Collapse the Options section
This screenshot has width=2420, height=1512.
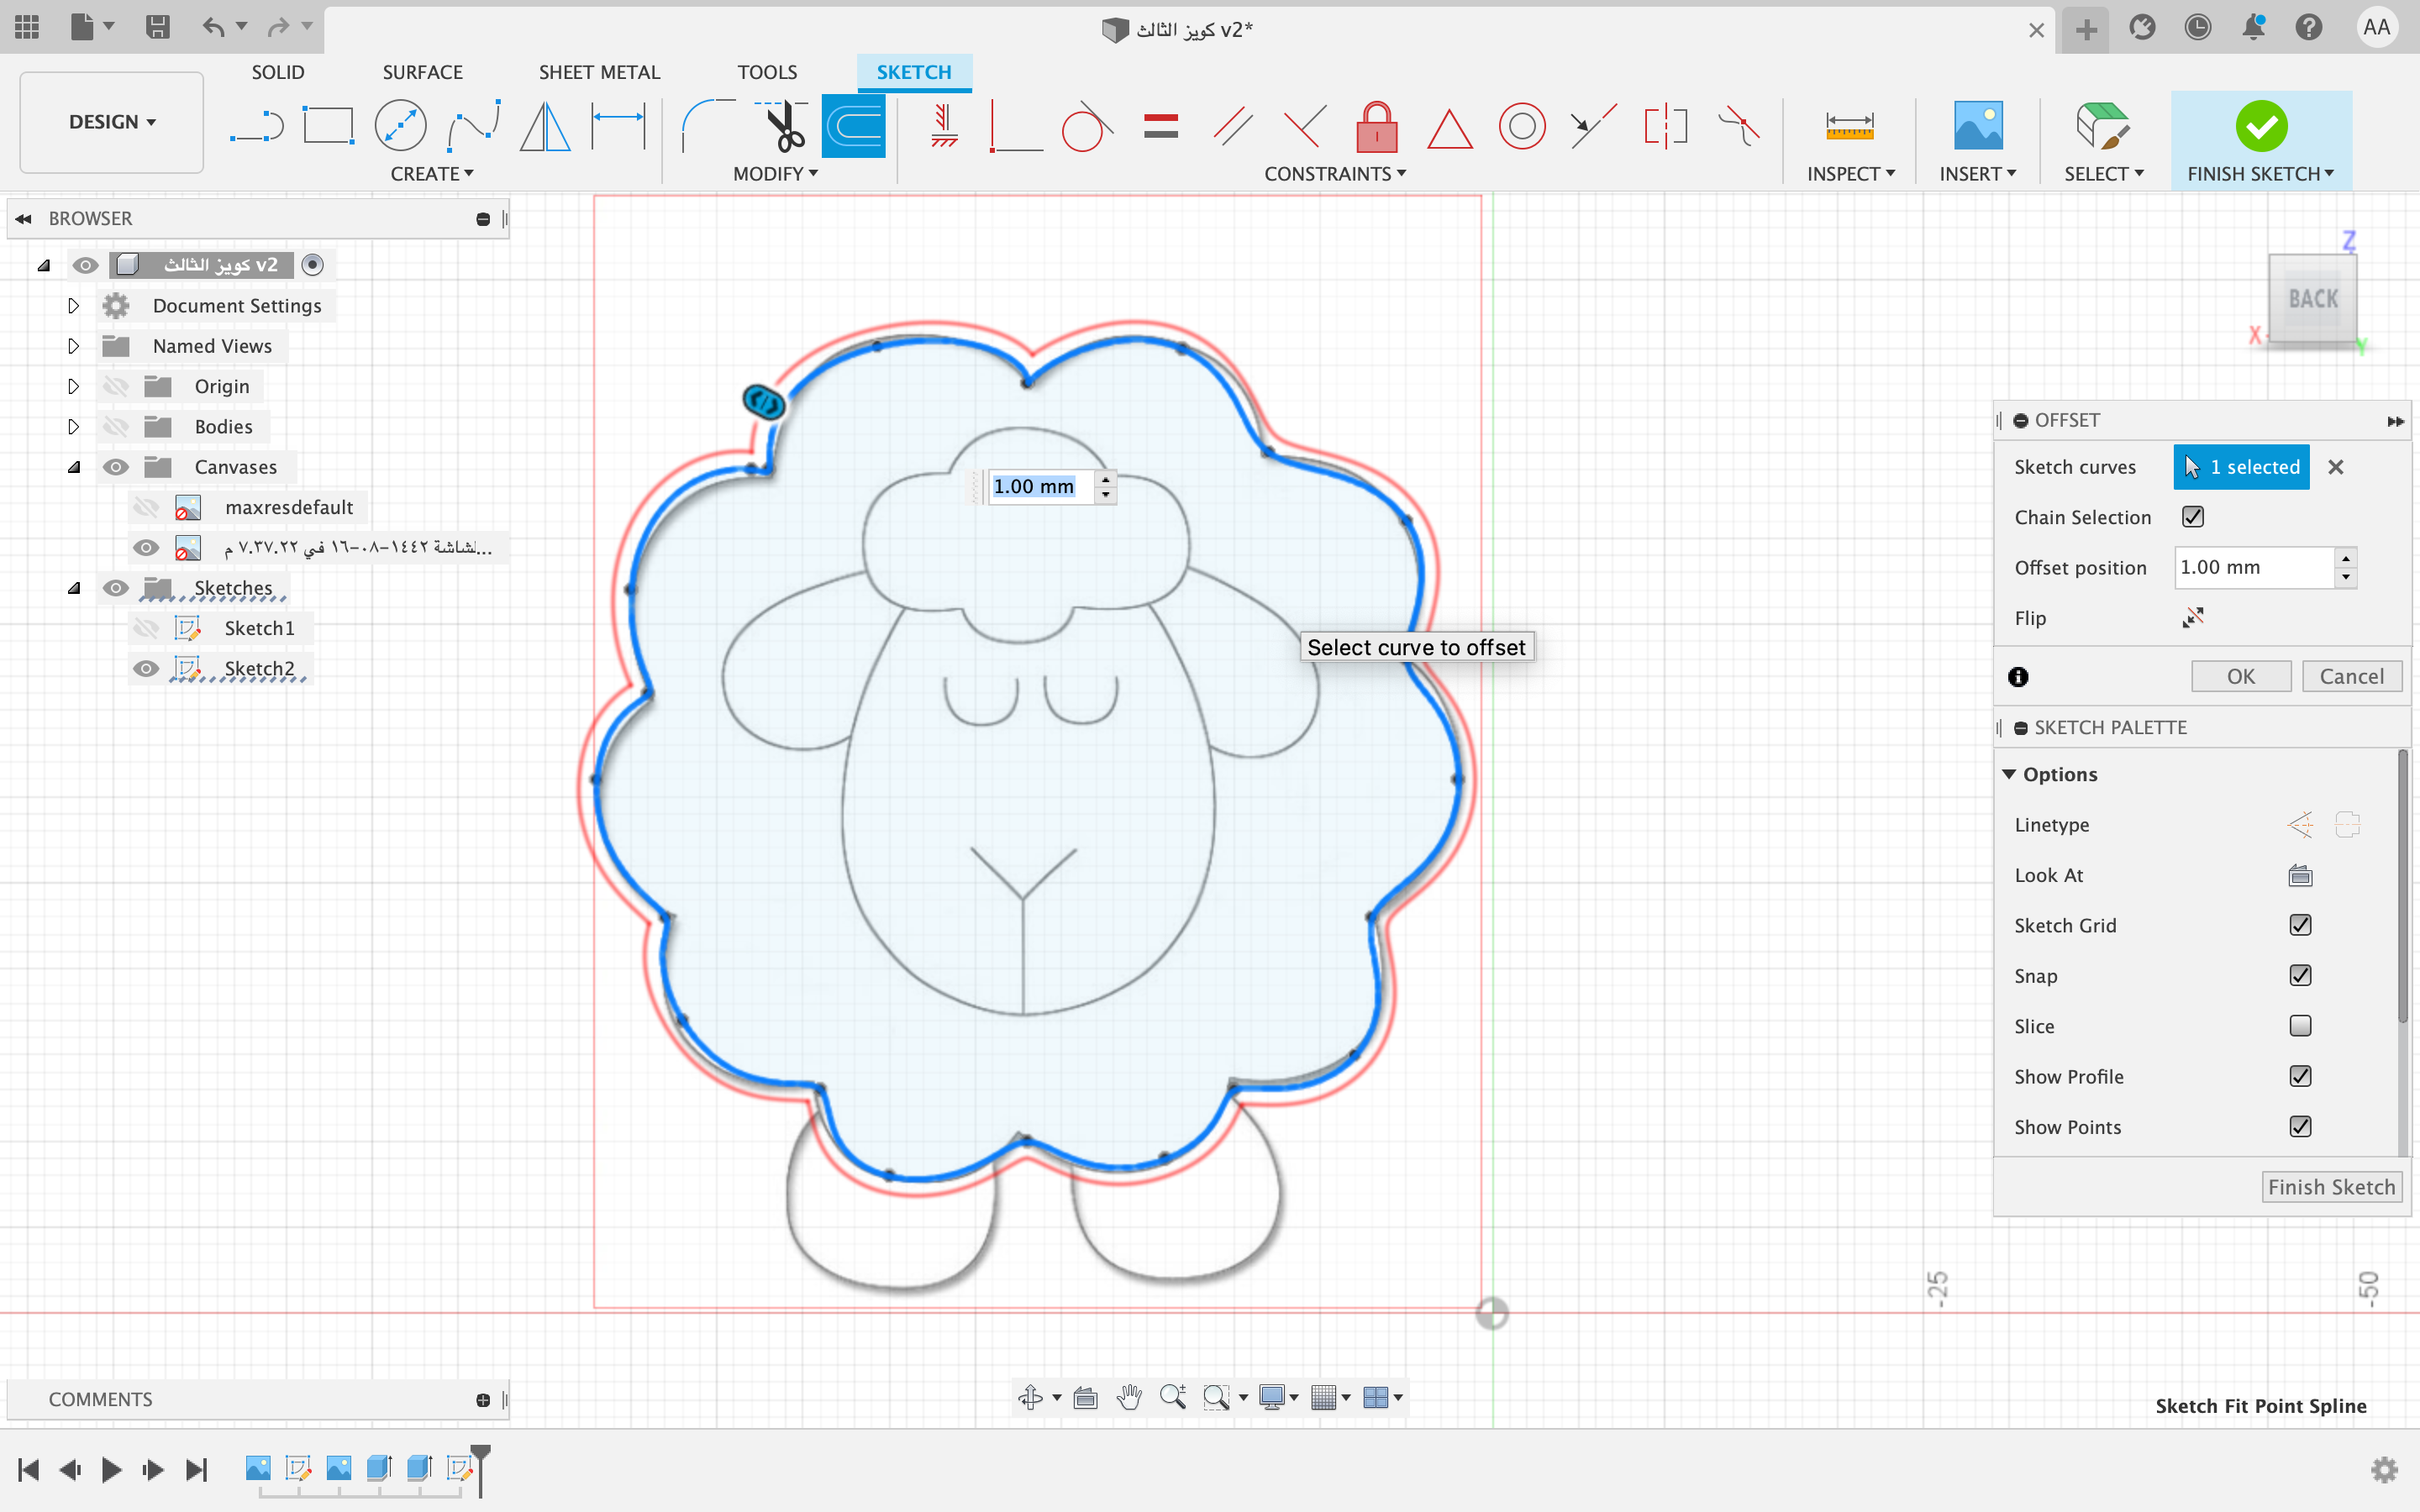tap(2009, 775)
